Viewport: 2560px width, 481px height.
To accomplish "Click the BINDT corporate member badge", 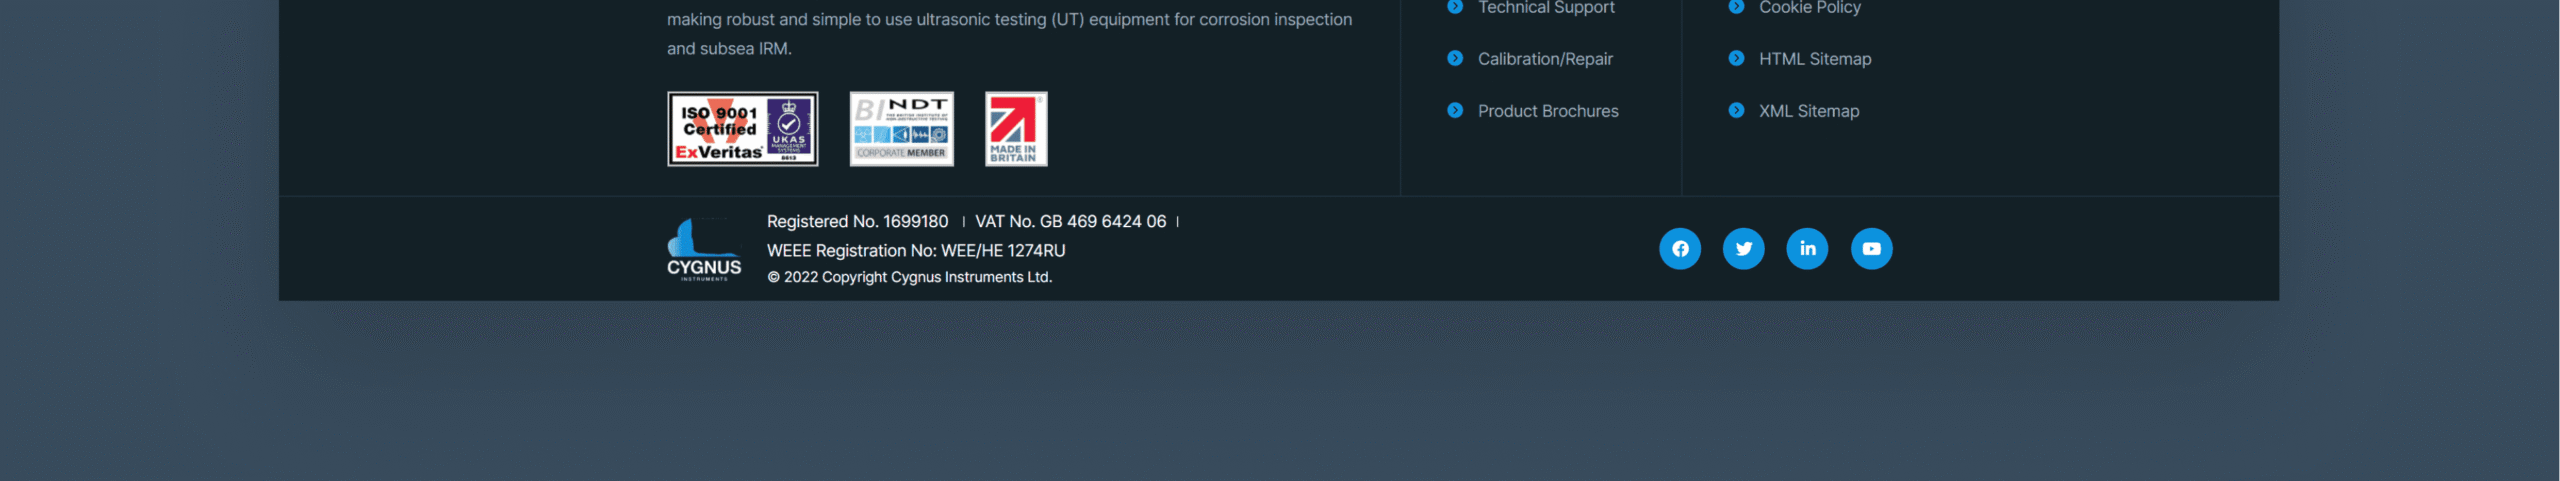I will tap(902, 129).
